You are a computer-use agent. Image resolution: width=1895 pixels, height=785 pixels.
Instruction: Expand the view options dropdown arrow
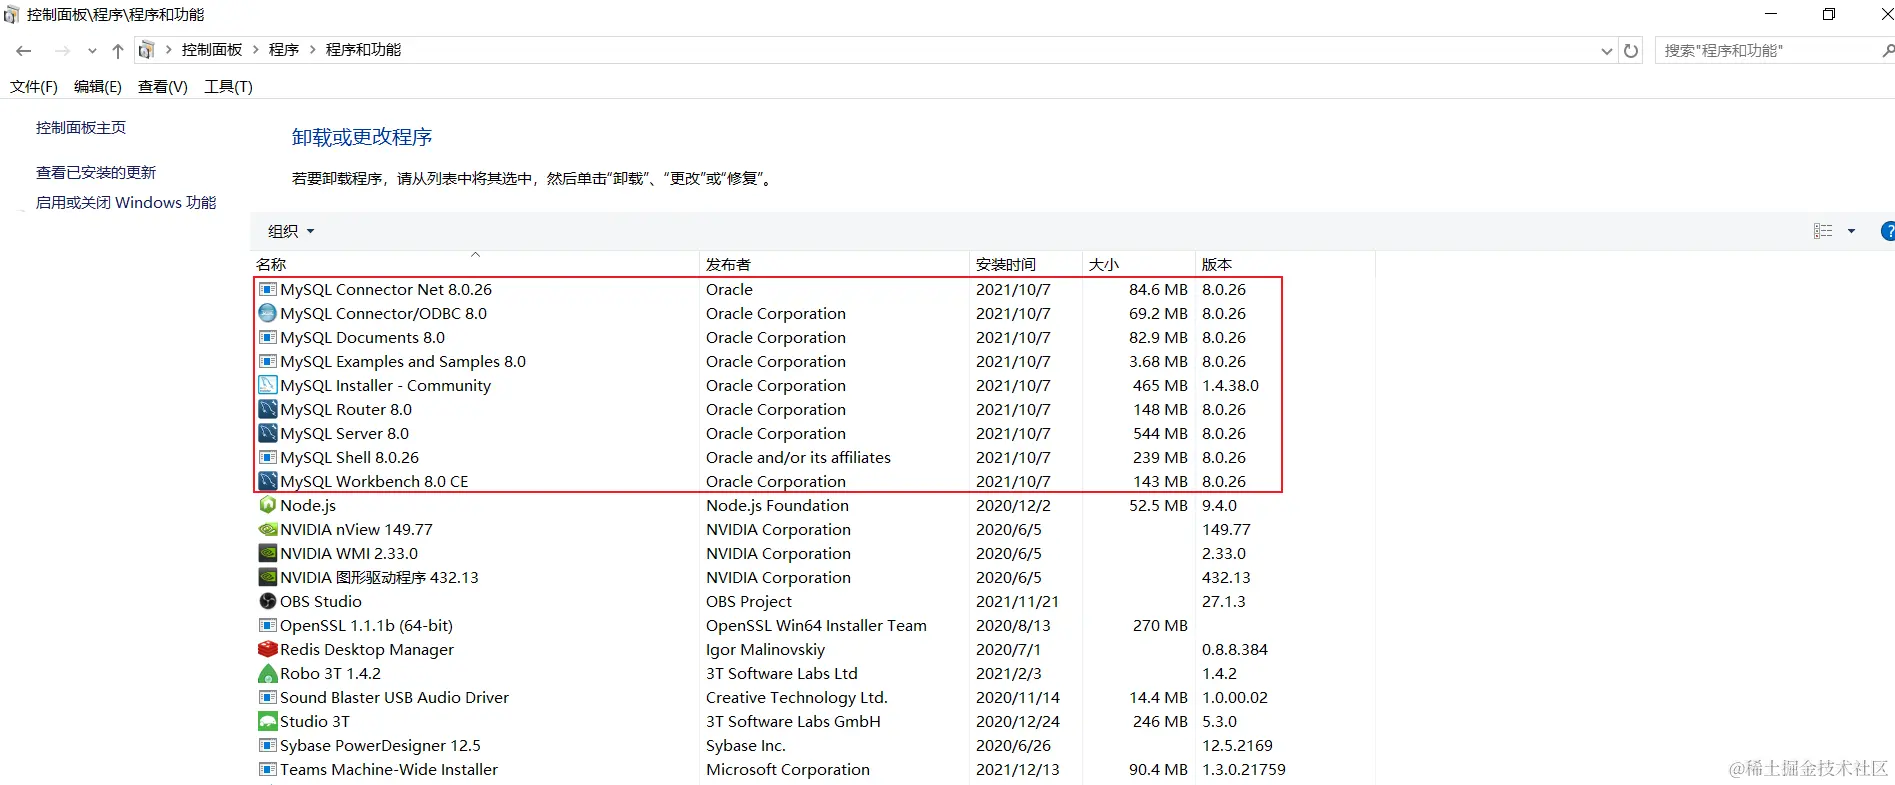pos(1851,231)
